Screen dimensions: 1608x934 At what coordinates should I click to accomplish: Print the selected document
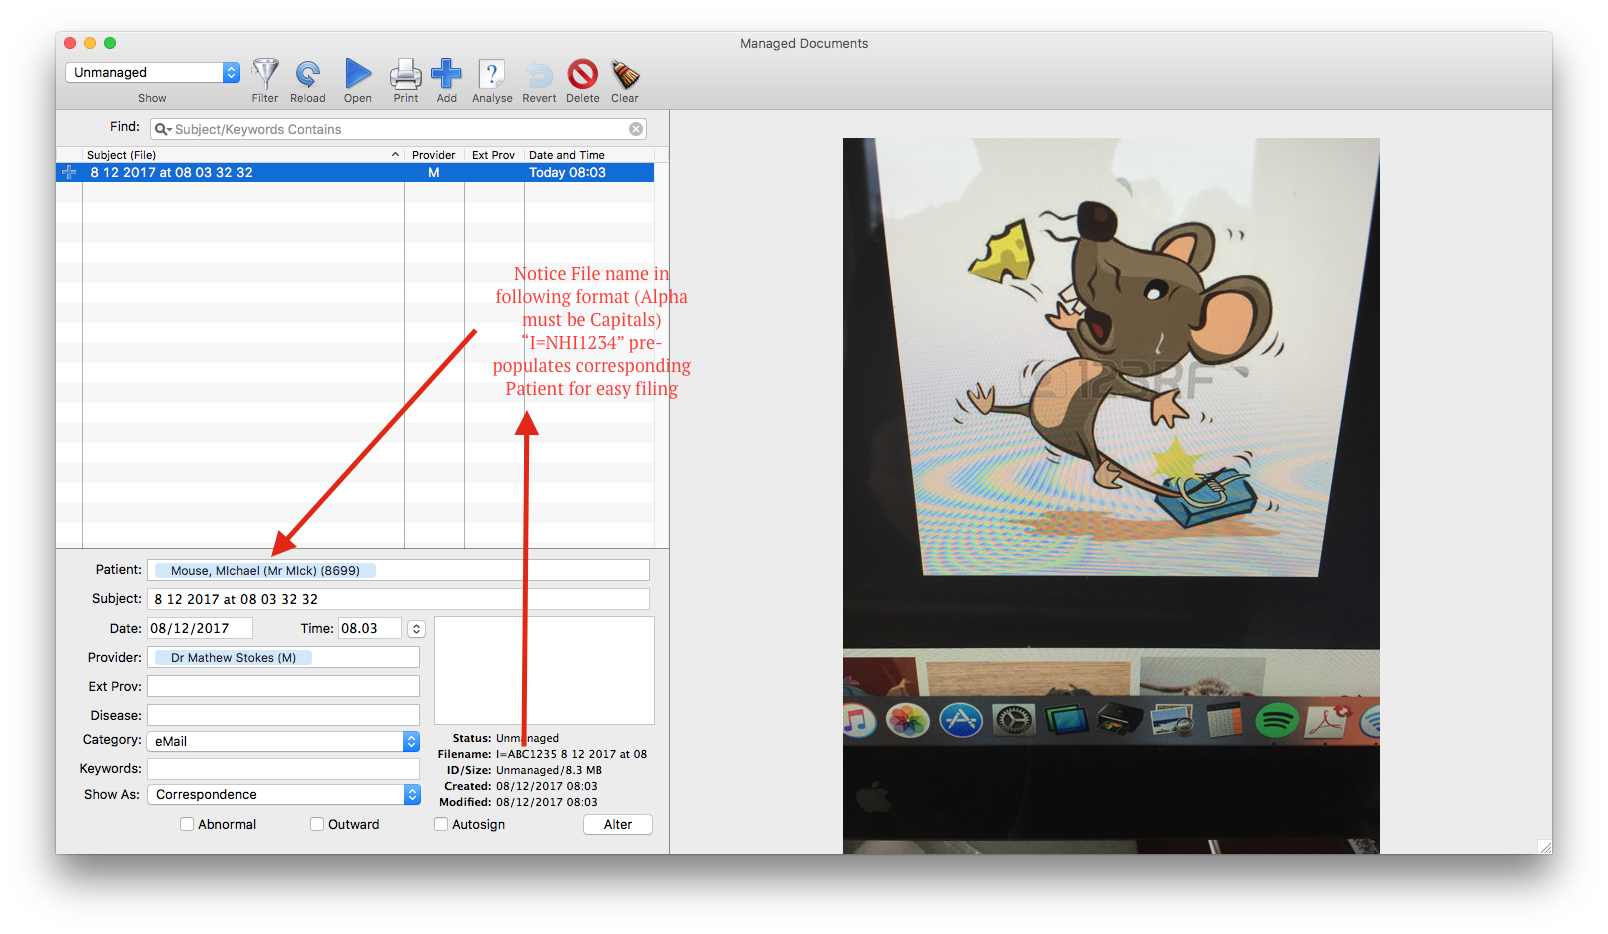tap(406, 73)
